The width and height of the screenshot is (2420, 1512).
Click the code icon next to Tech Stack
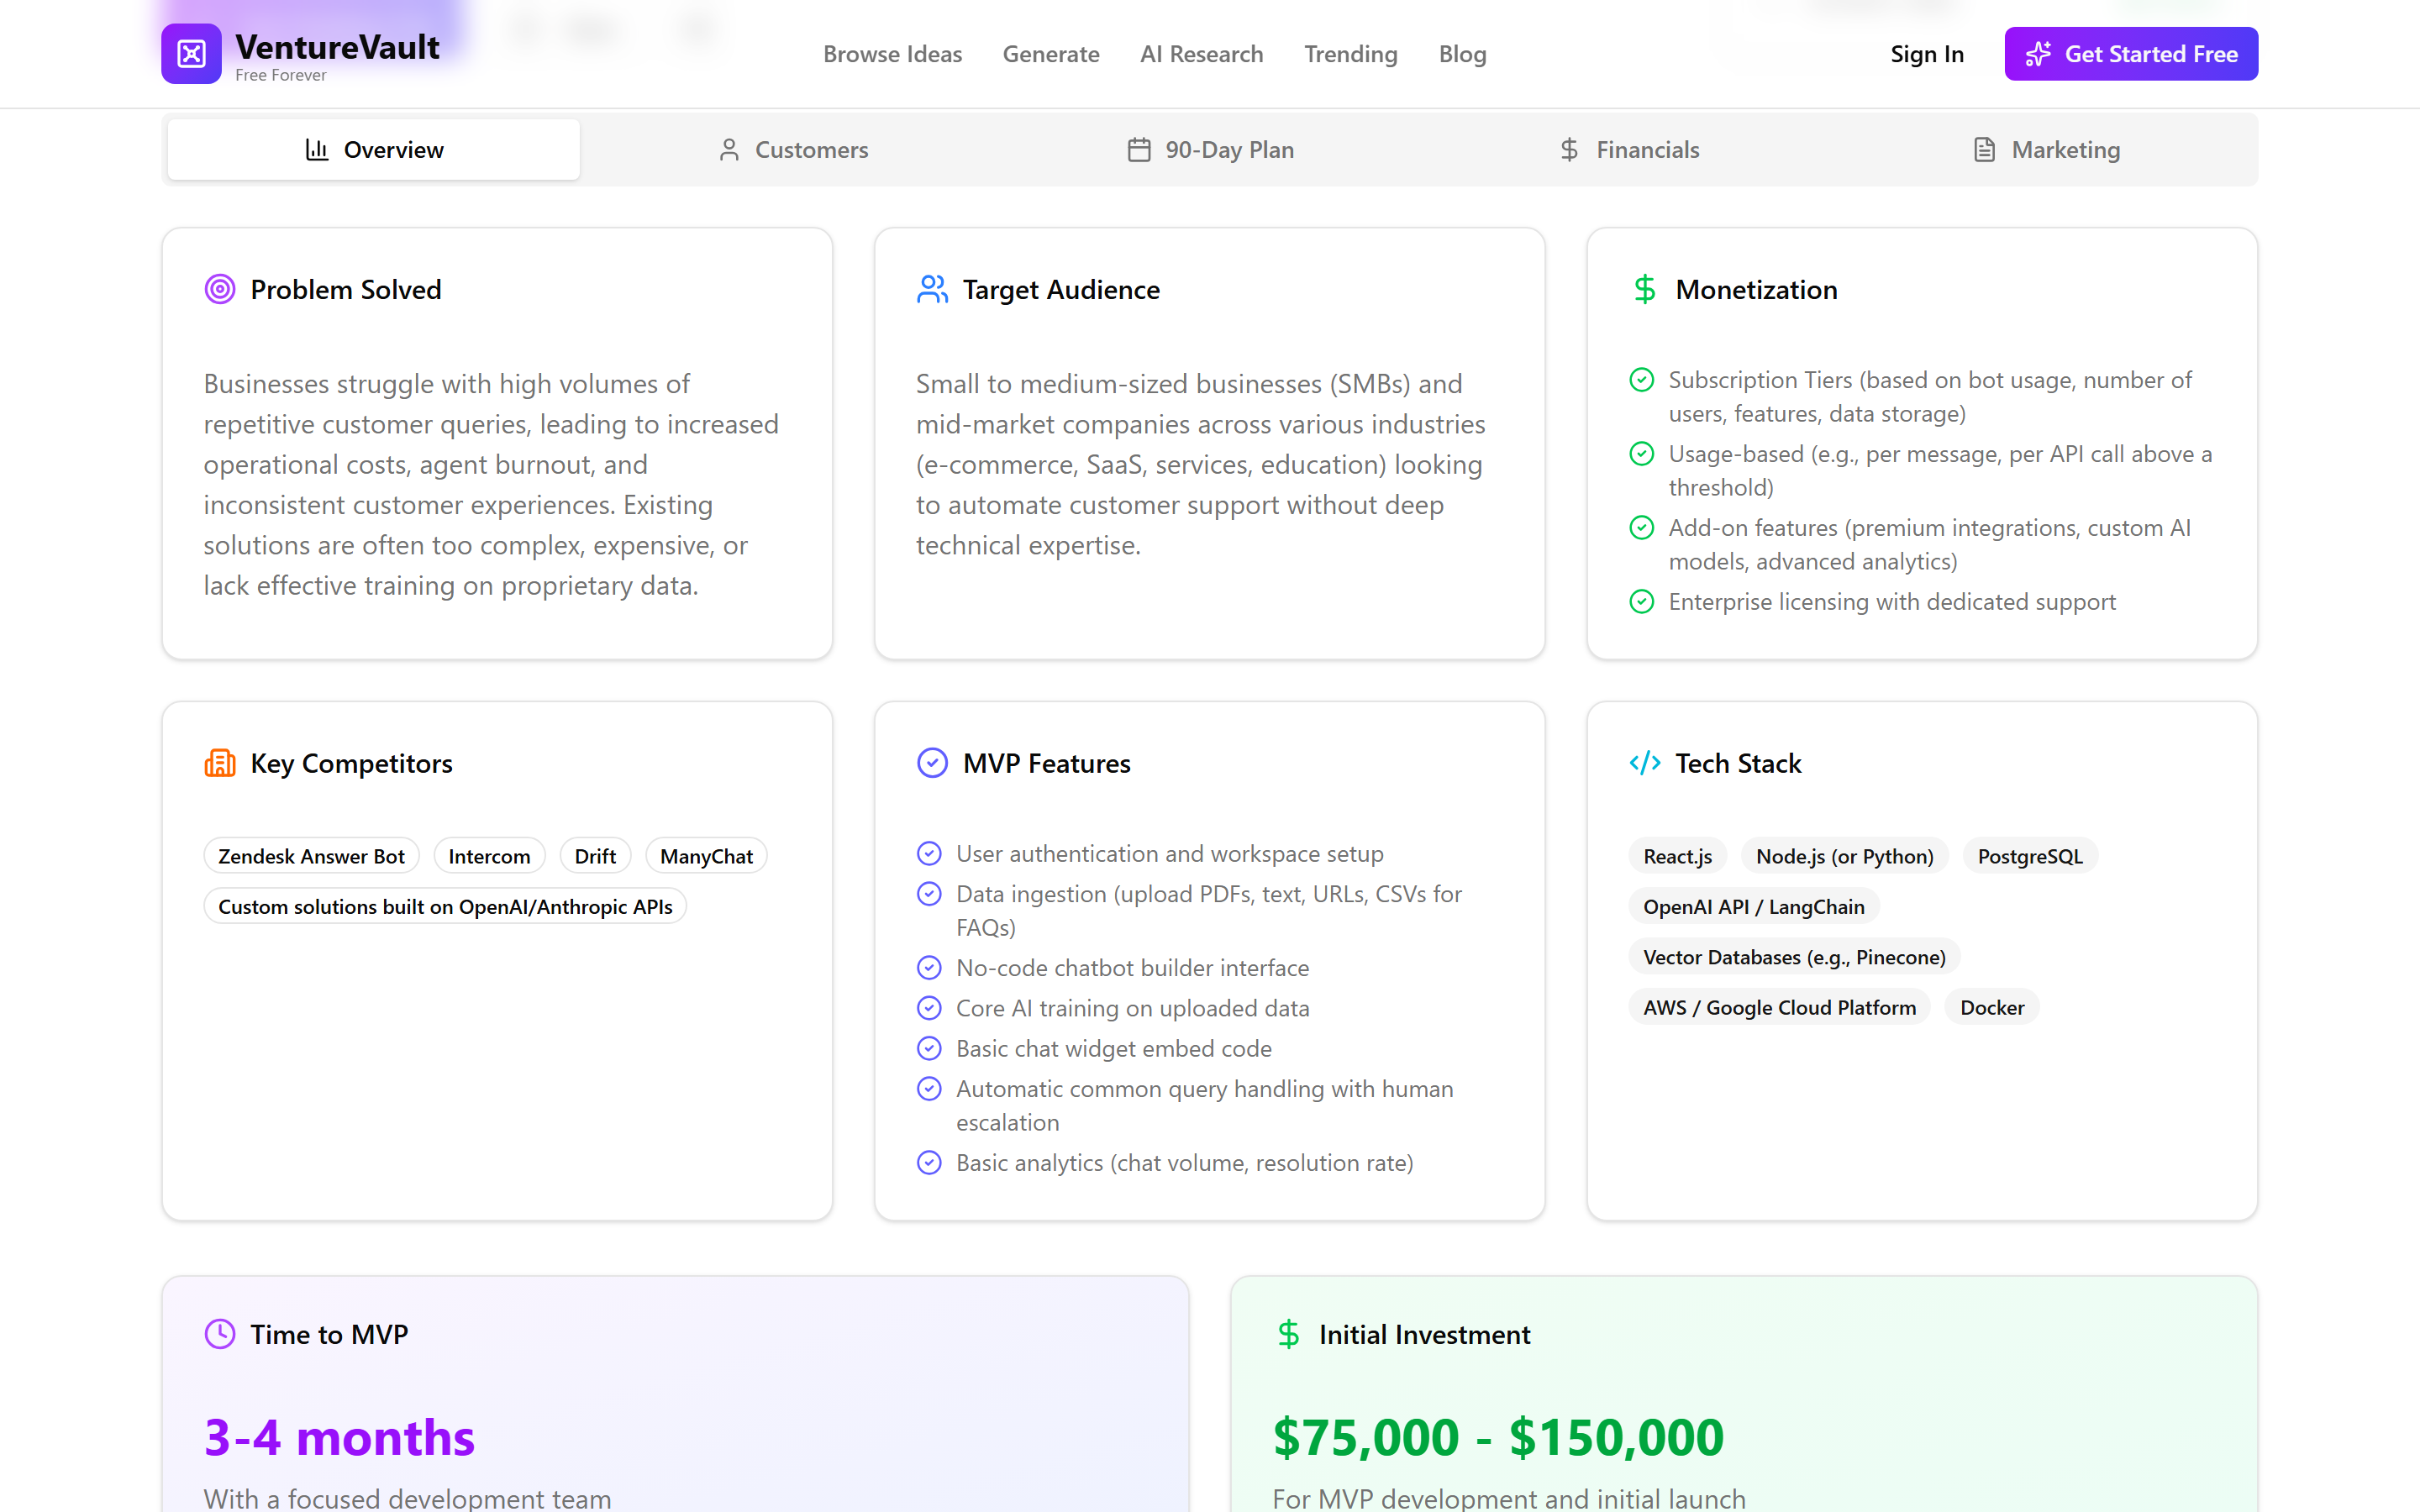pyautogui.click(x=1644, y=762)
